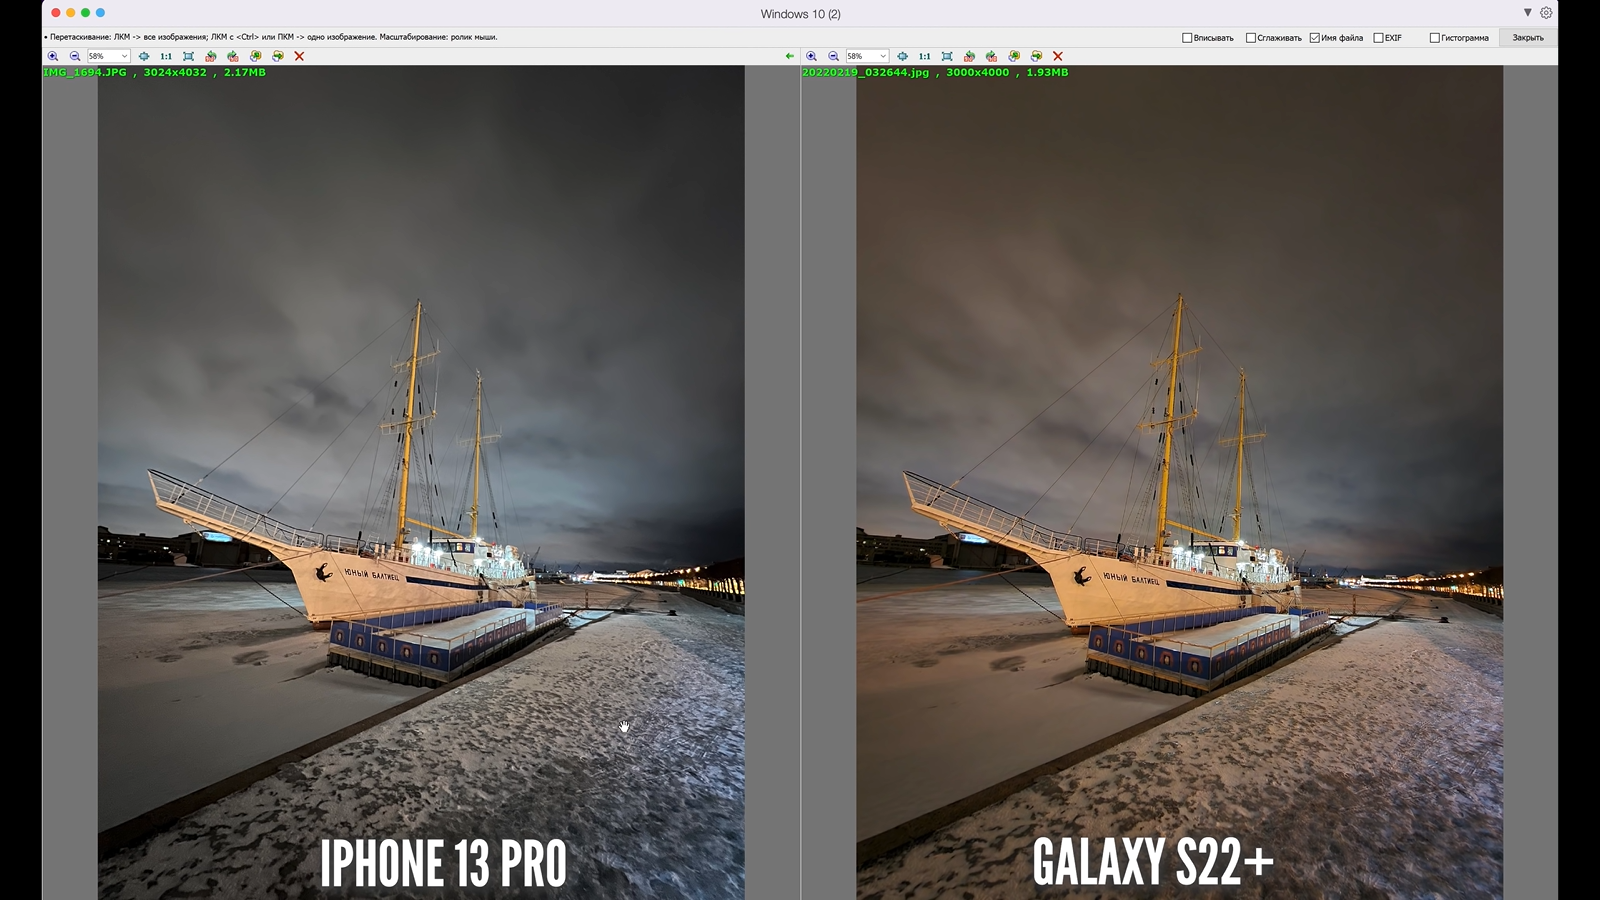Fit right image to window

[947, 56]
